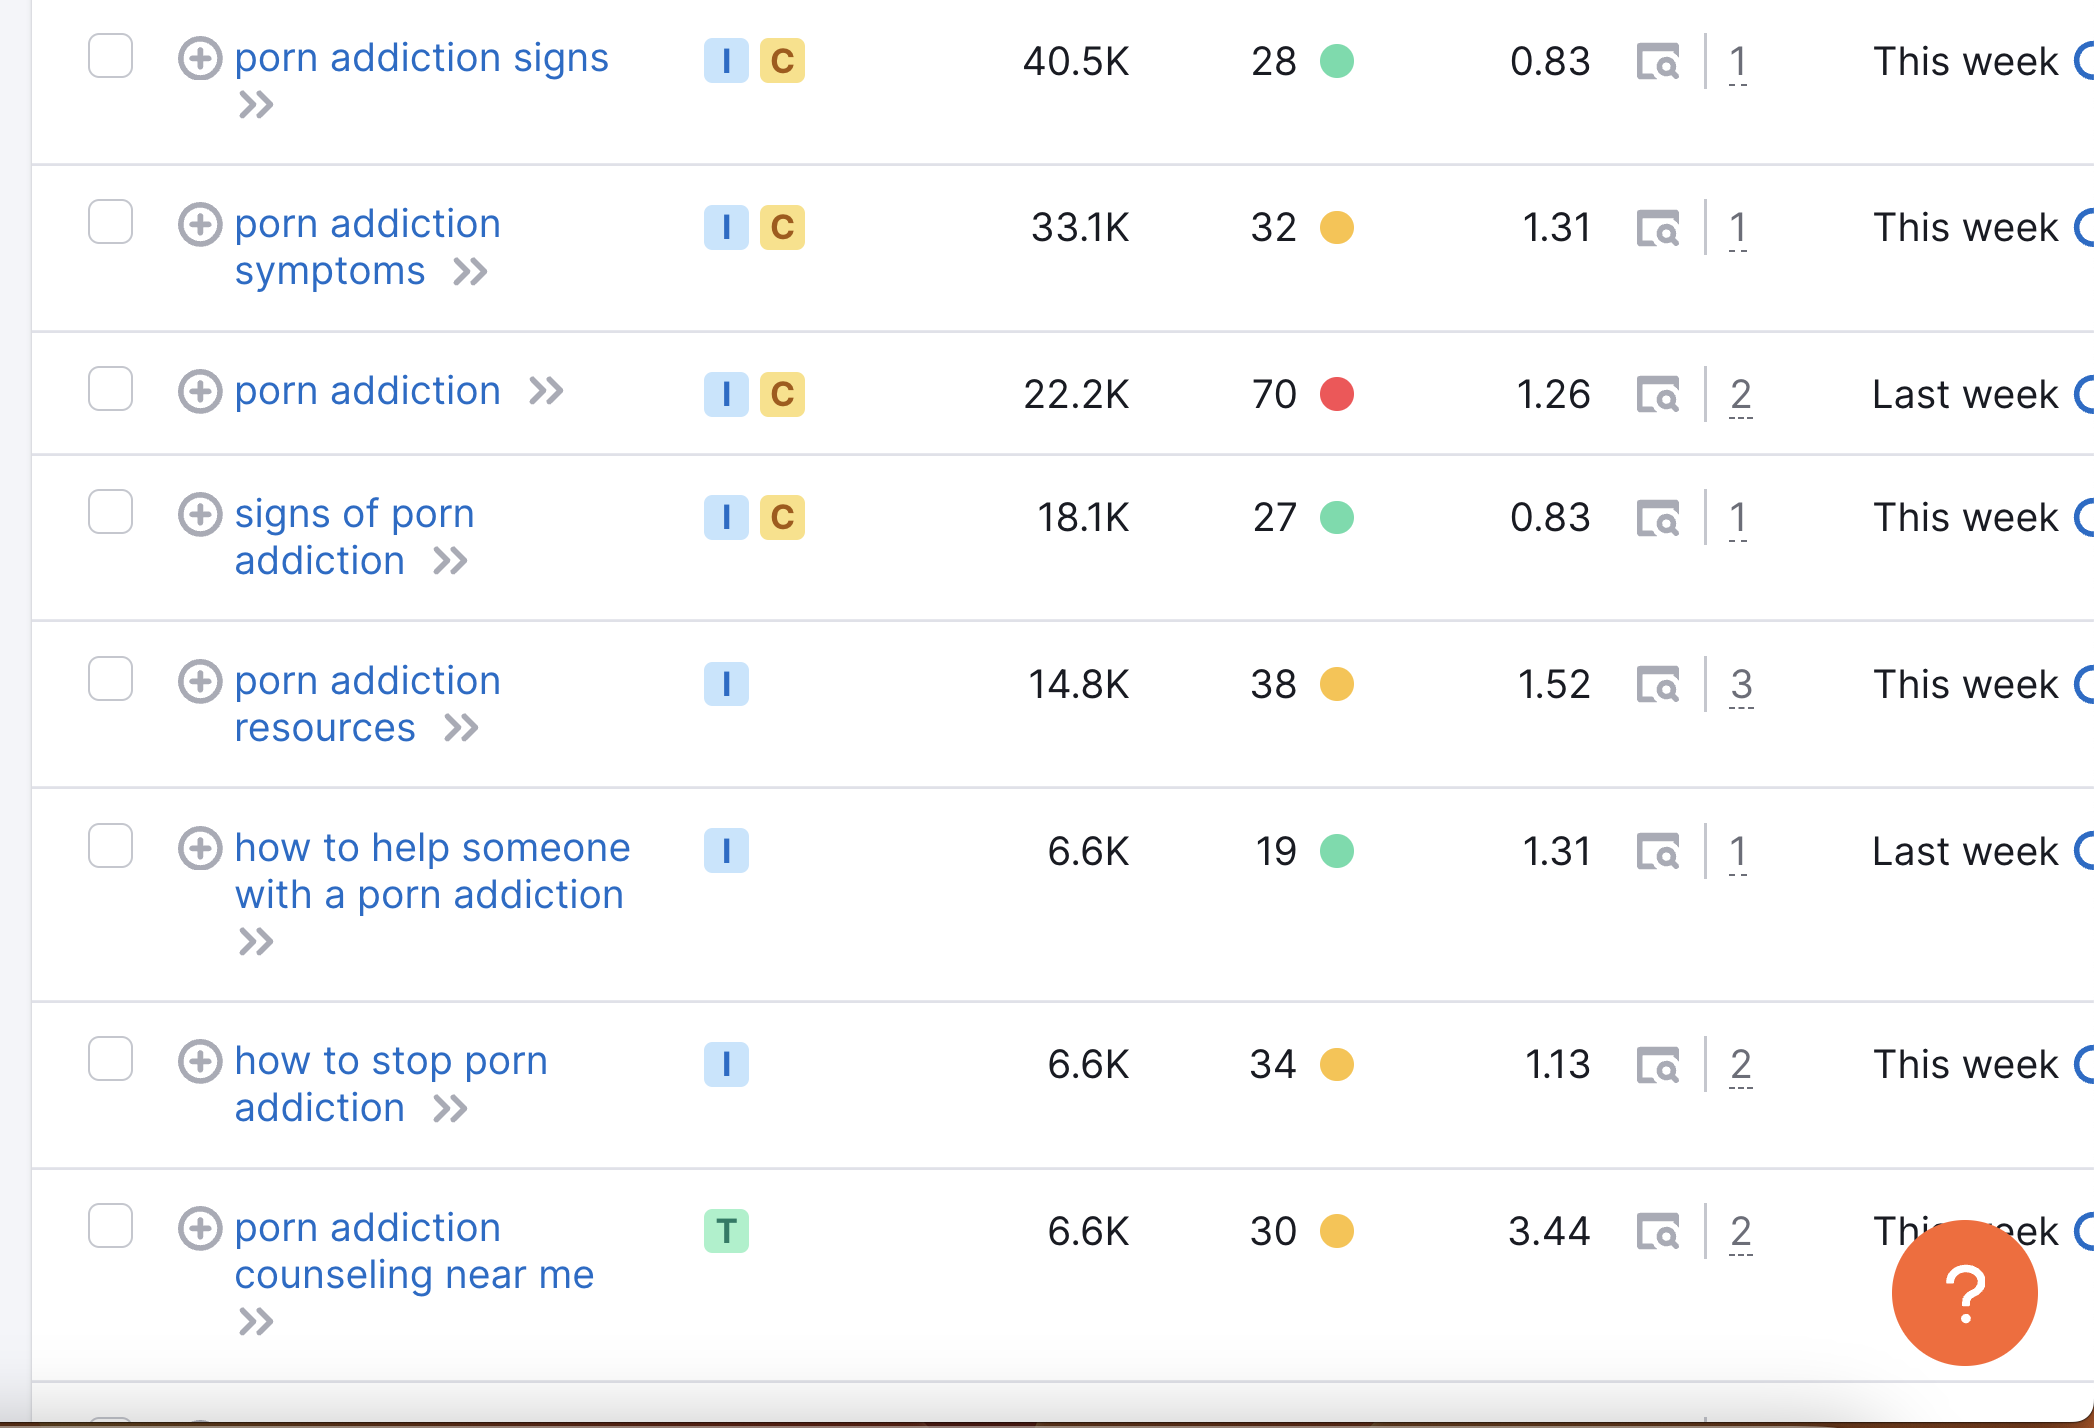2094x1428 pixels.
Task: Click Commercial 'C' badge on 'signs of porn addiction'
Action: [782, 518]
